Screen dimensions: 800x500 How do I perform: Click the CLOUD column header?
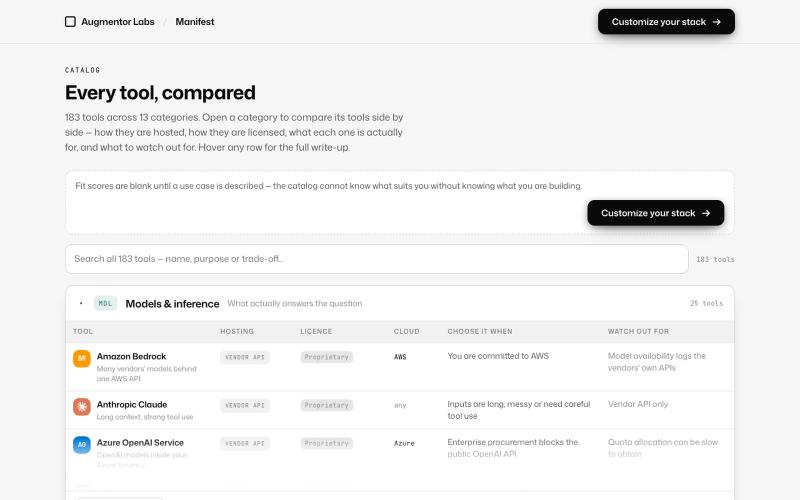(x=407, y=331)
